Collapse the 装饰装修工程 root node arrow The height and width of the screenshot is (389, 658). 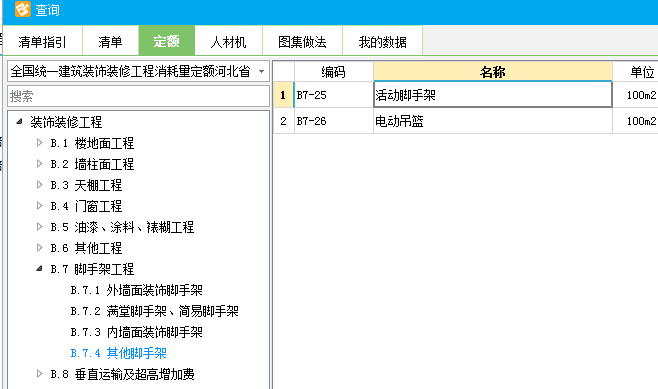pyautogui.click(x=19, y=122)
